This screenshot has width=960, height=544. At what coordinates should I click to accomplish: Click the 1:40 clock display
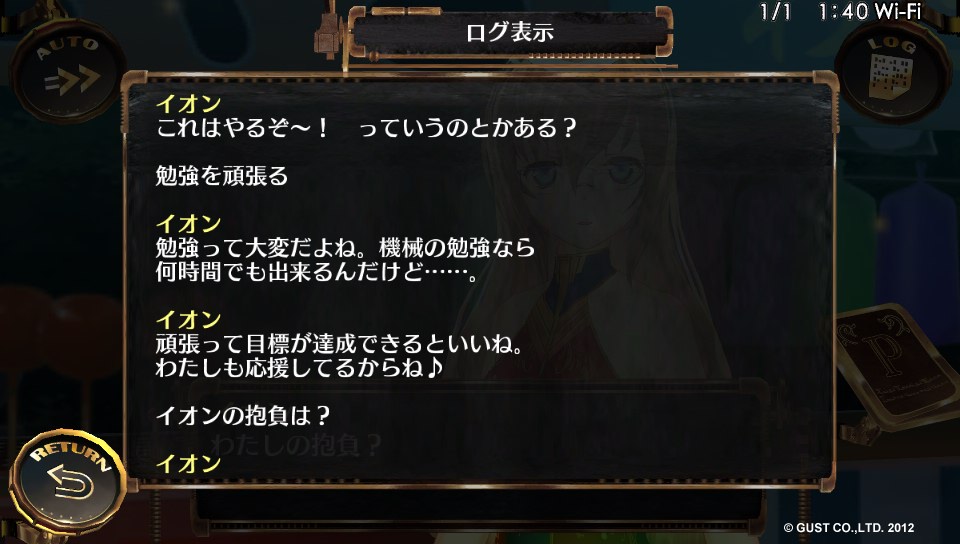tap(843, 11)
